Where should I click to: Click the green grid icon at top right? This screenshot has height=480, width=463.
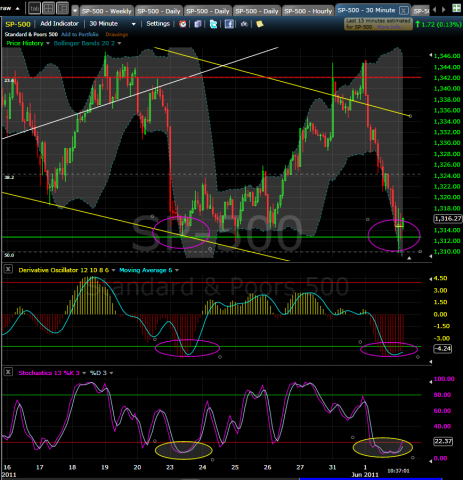(x=456, y=8)
